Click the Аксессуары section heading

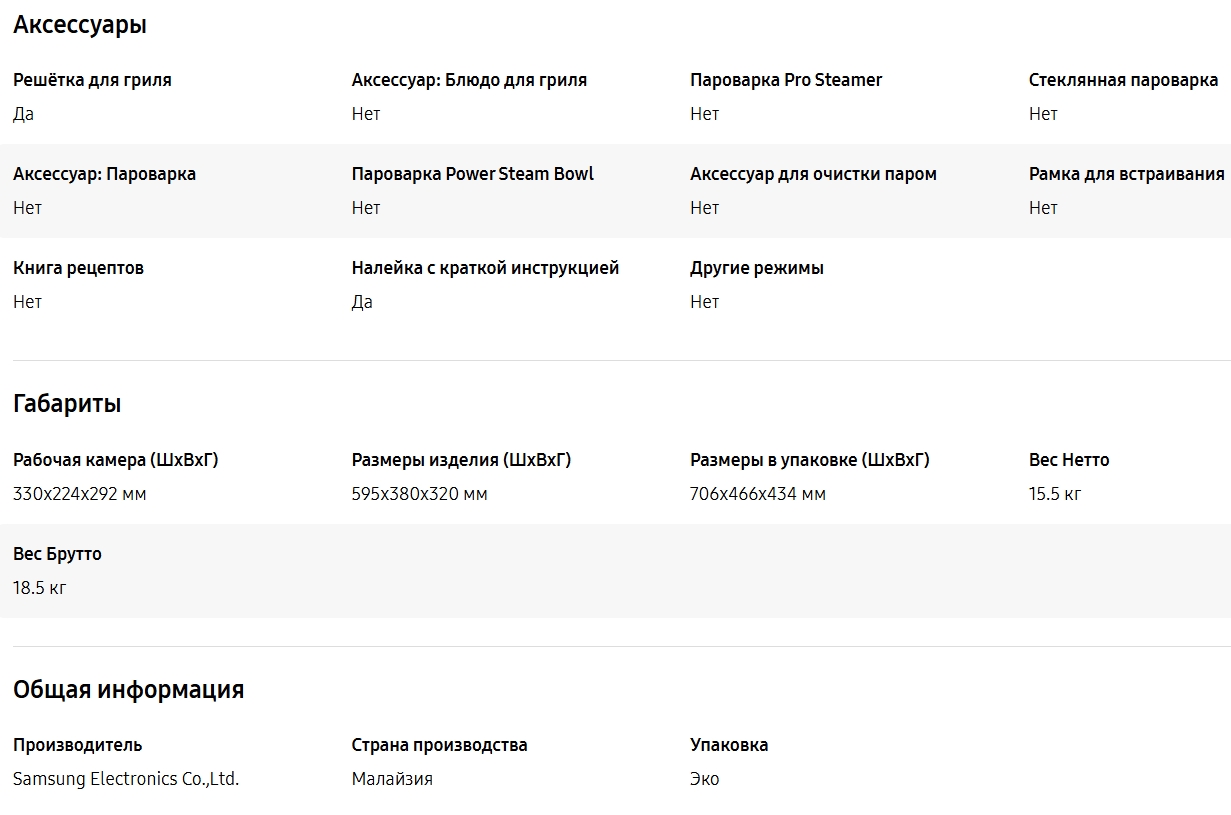[80, 26]
